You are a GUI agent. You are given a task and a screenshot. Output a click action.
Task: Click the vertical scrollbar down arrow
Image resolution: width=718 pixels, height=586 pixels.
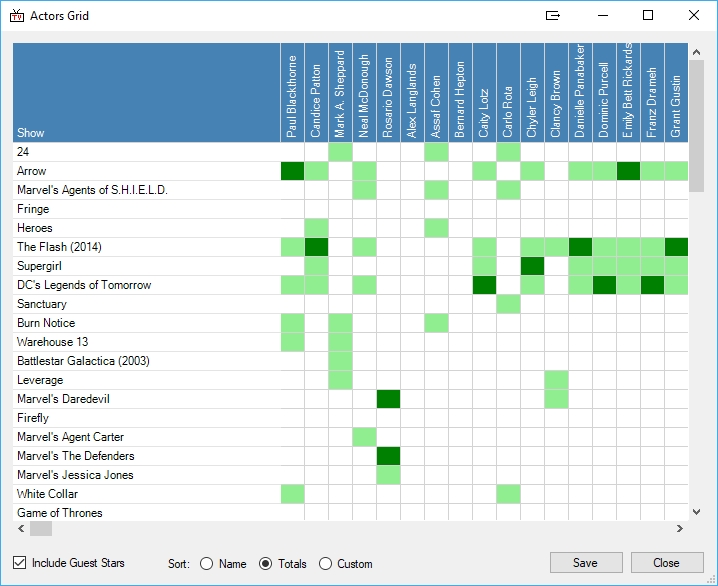click(696, 511)
